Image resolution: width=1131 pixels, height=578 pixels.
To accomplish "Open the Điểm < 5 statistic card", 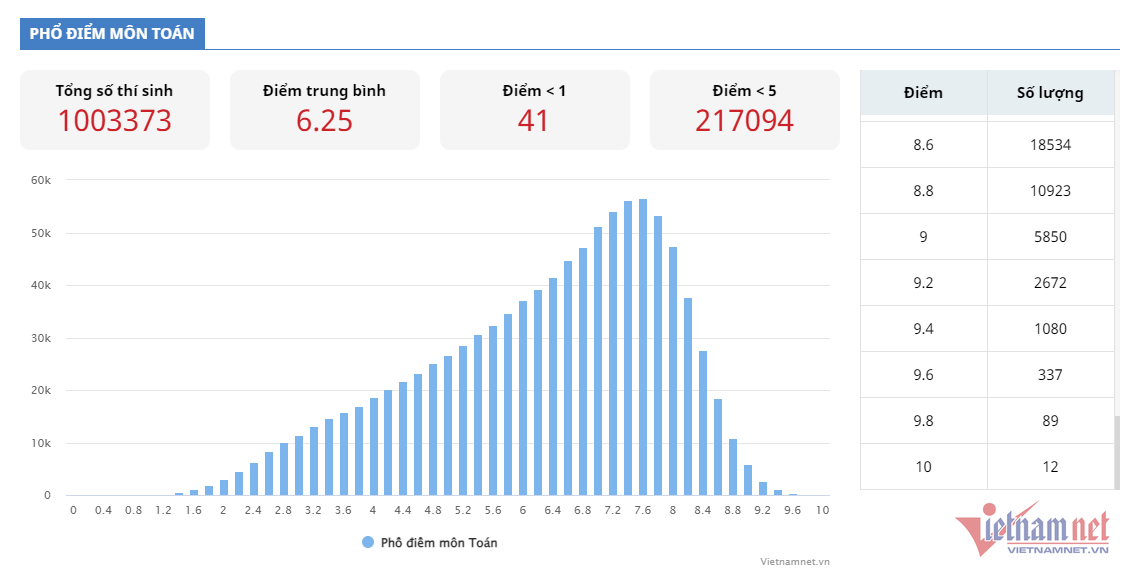I will (x=744, y=110).
